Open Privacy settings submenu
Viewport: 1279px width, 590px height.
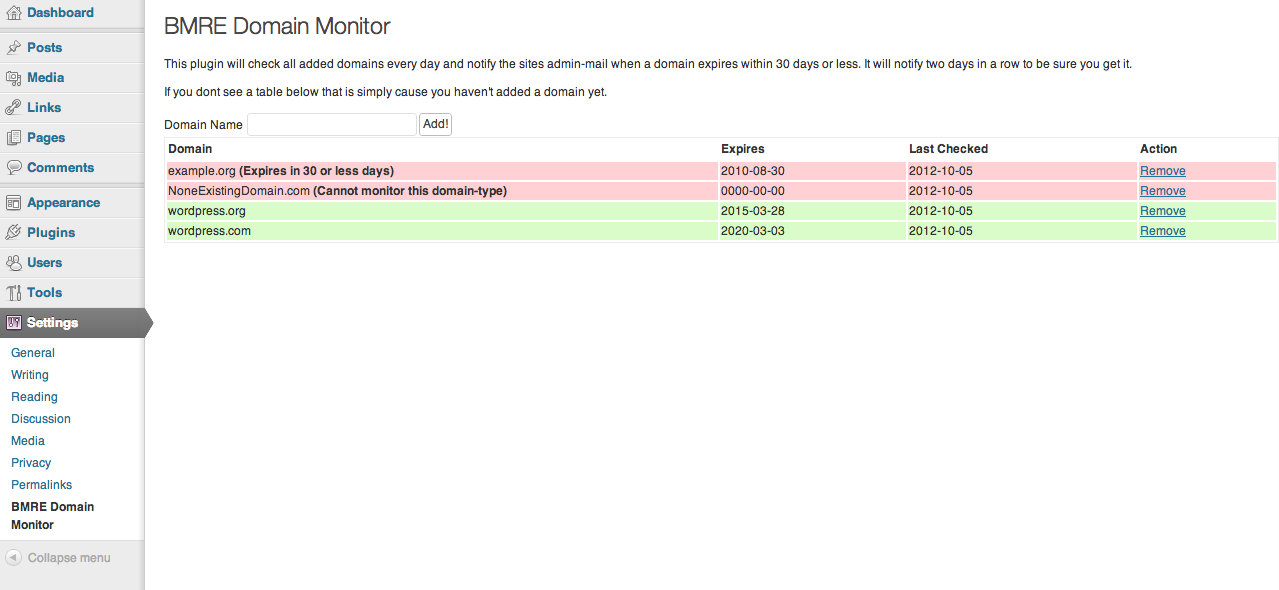(x=31, y=463)
